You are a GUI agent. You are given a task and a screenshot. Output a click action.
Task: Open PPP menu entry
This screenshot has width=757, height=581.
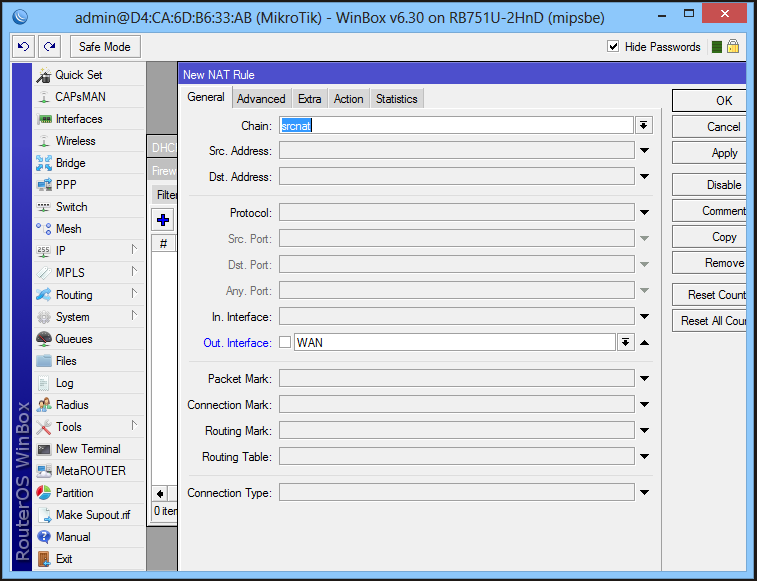pos(89,184)
